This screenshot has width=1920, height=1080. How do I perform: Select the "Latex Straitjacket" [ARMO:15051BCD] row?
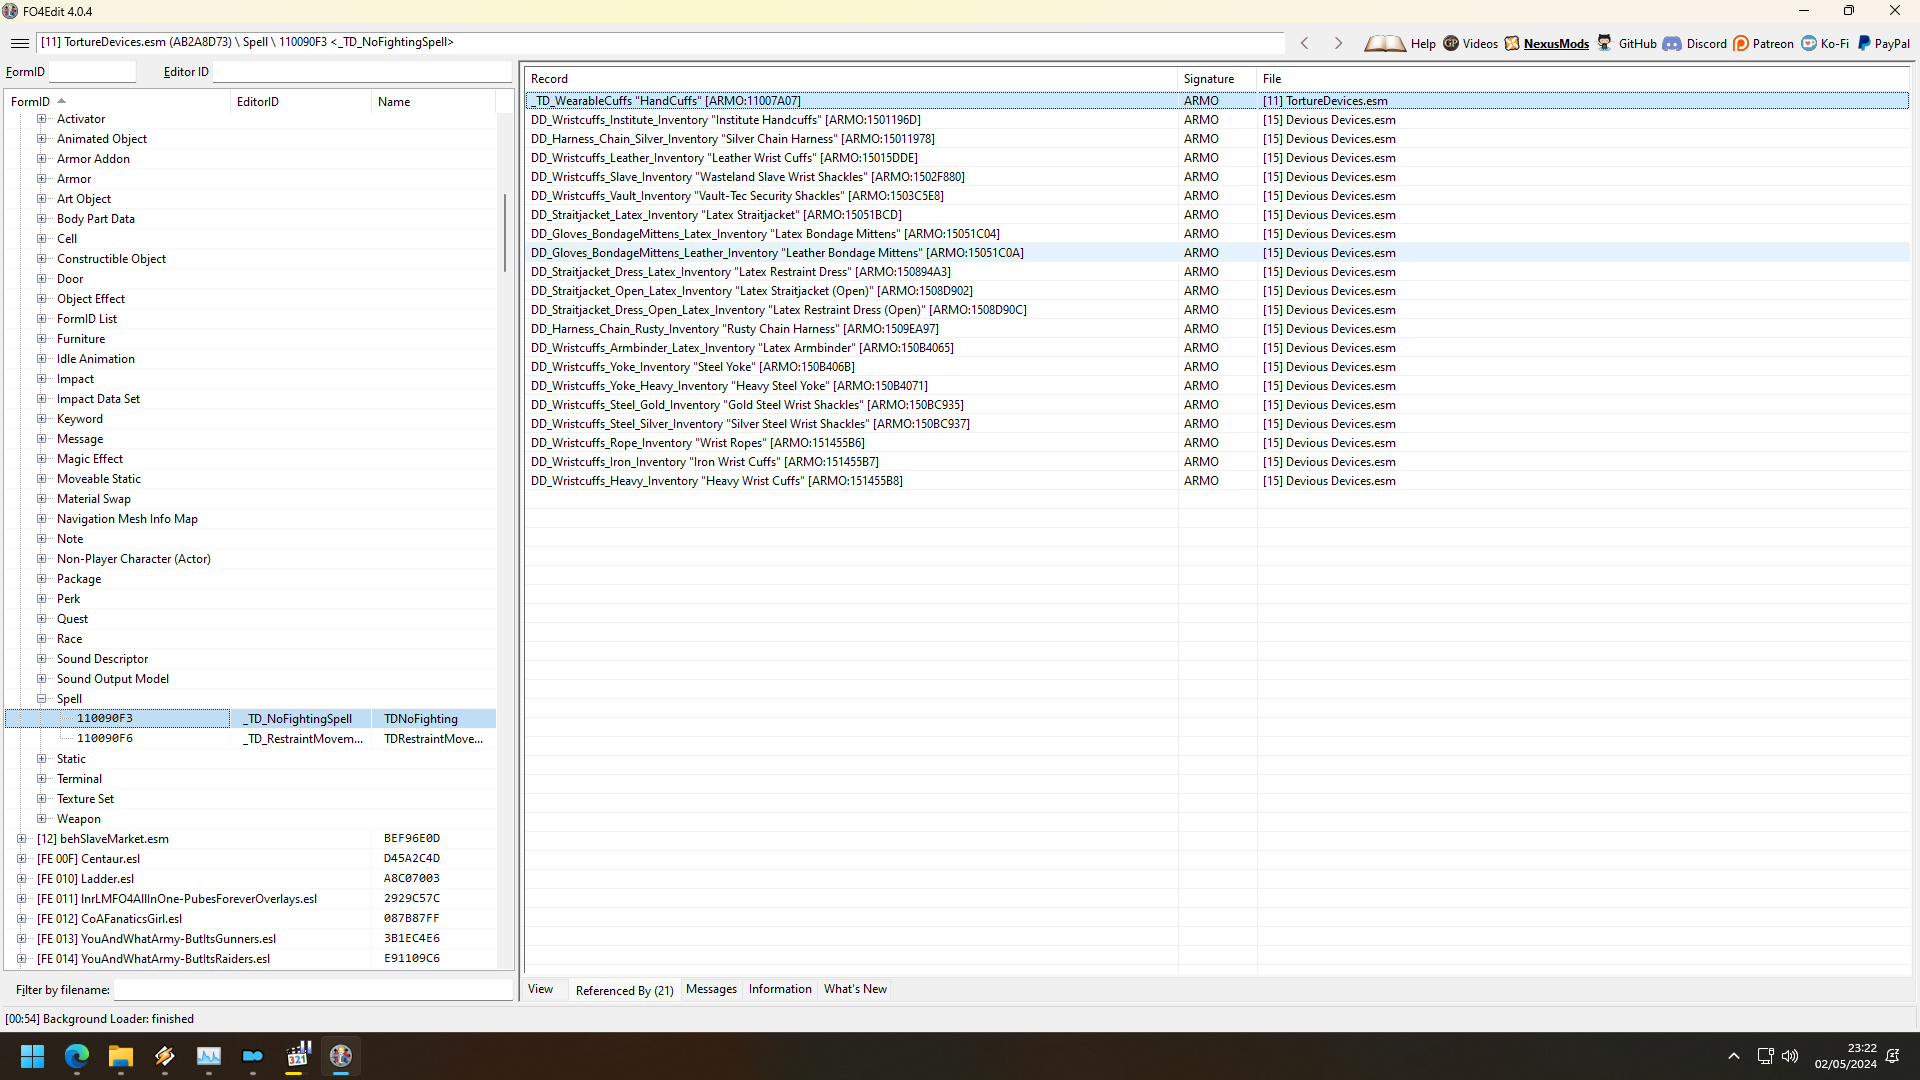tap(1216, 215)
